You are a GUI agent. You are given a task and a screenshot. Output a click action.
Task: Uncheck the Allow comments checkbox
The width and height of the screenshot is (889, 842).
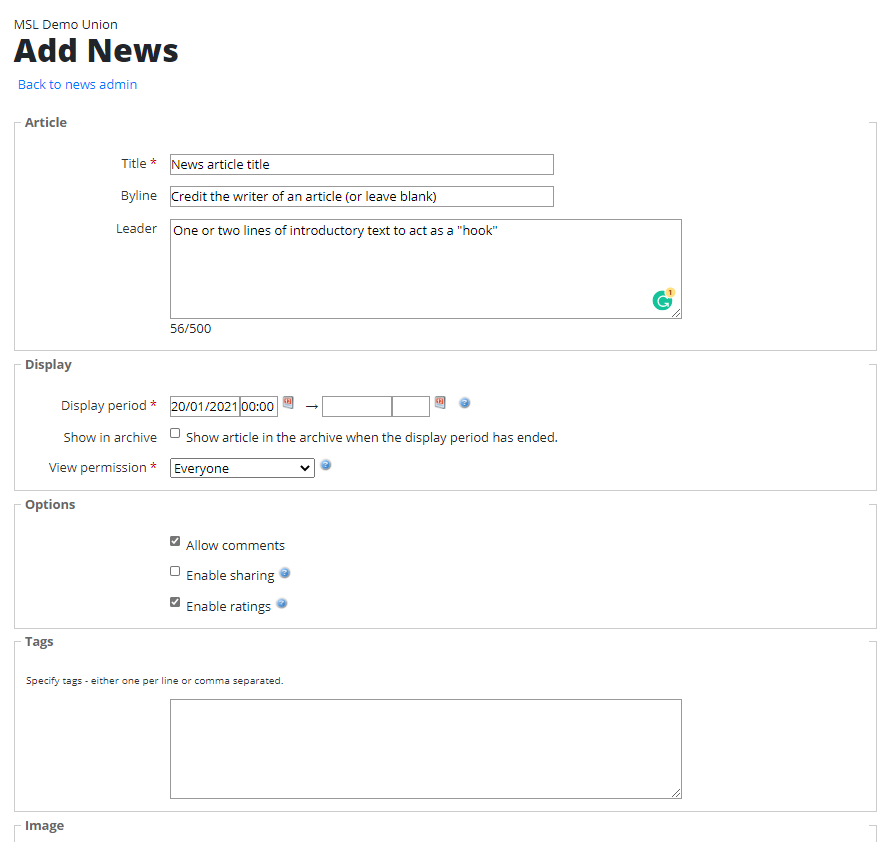pos(175,541)
